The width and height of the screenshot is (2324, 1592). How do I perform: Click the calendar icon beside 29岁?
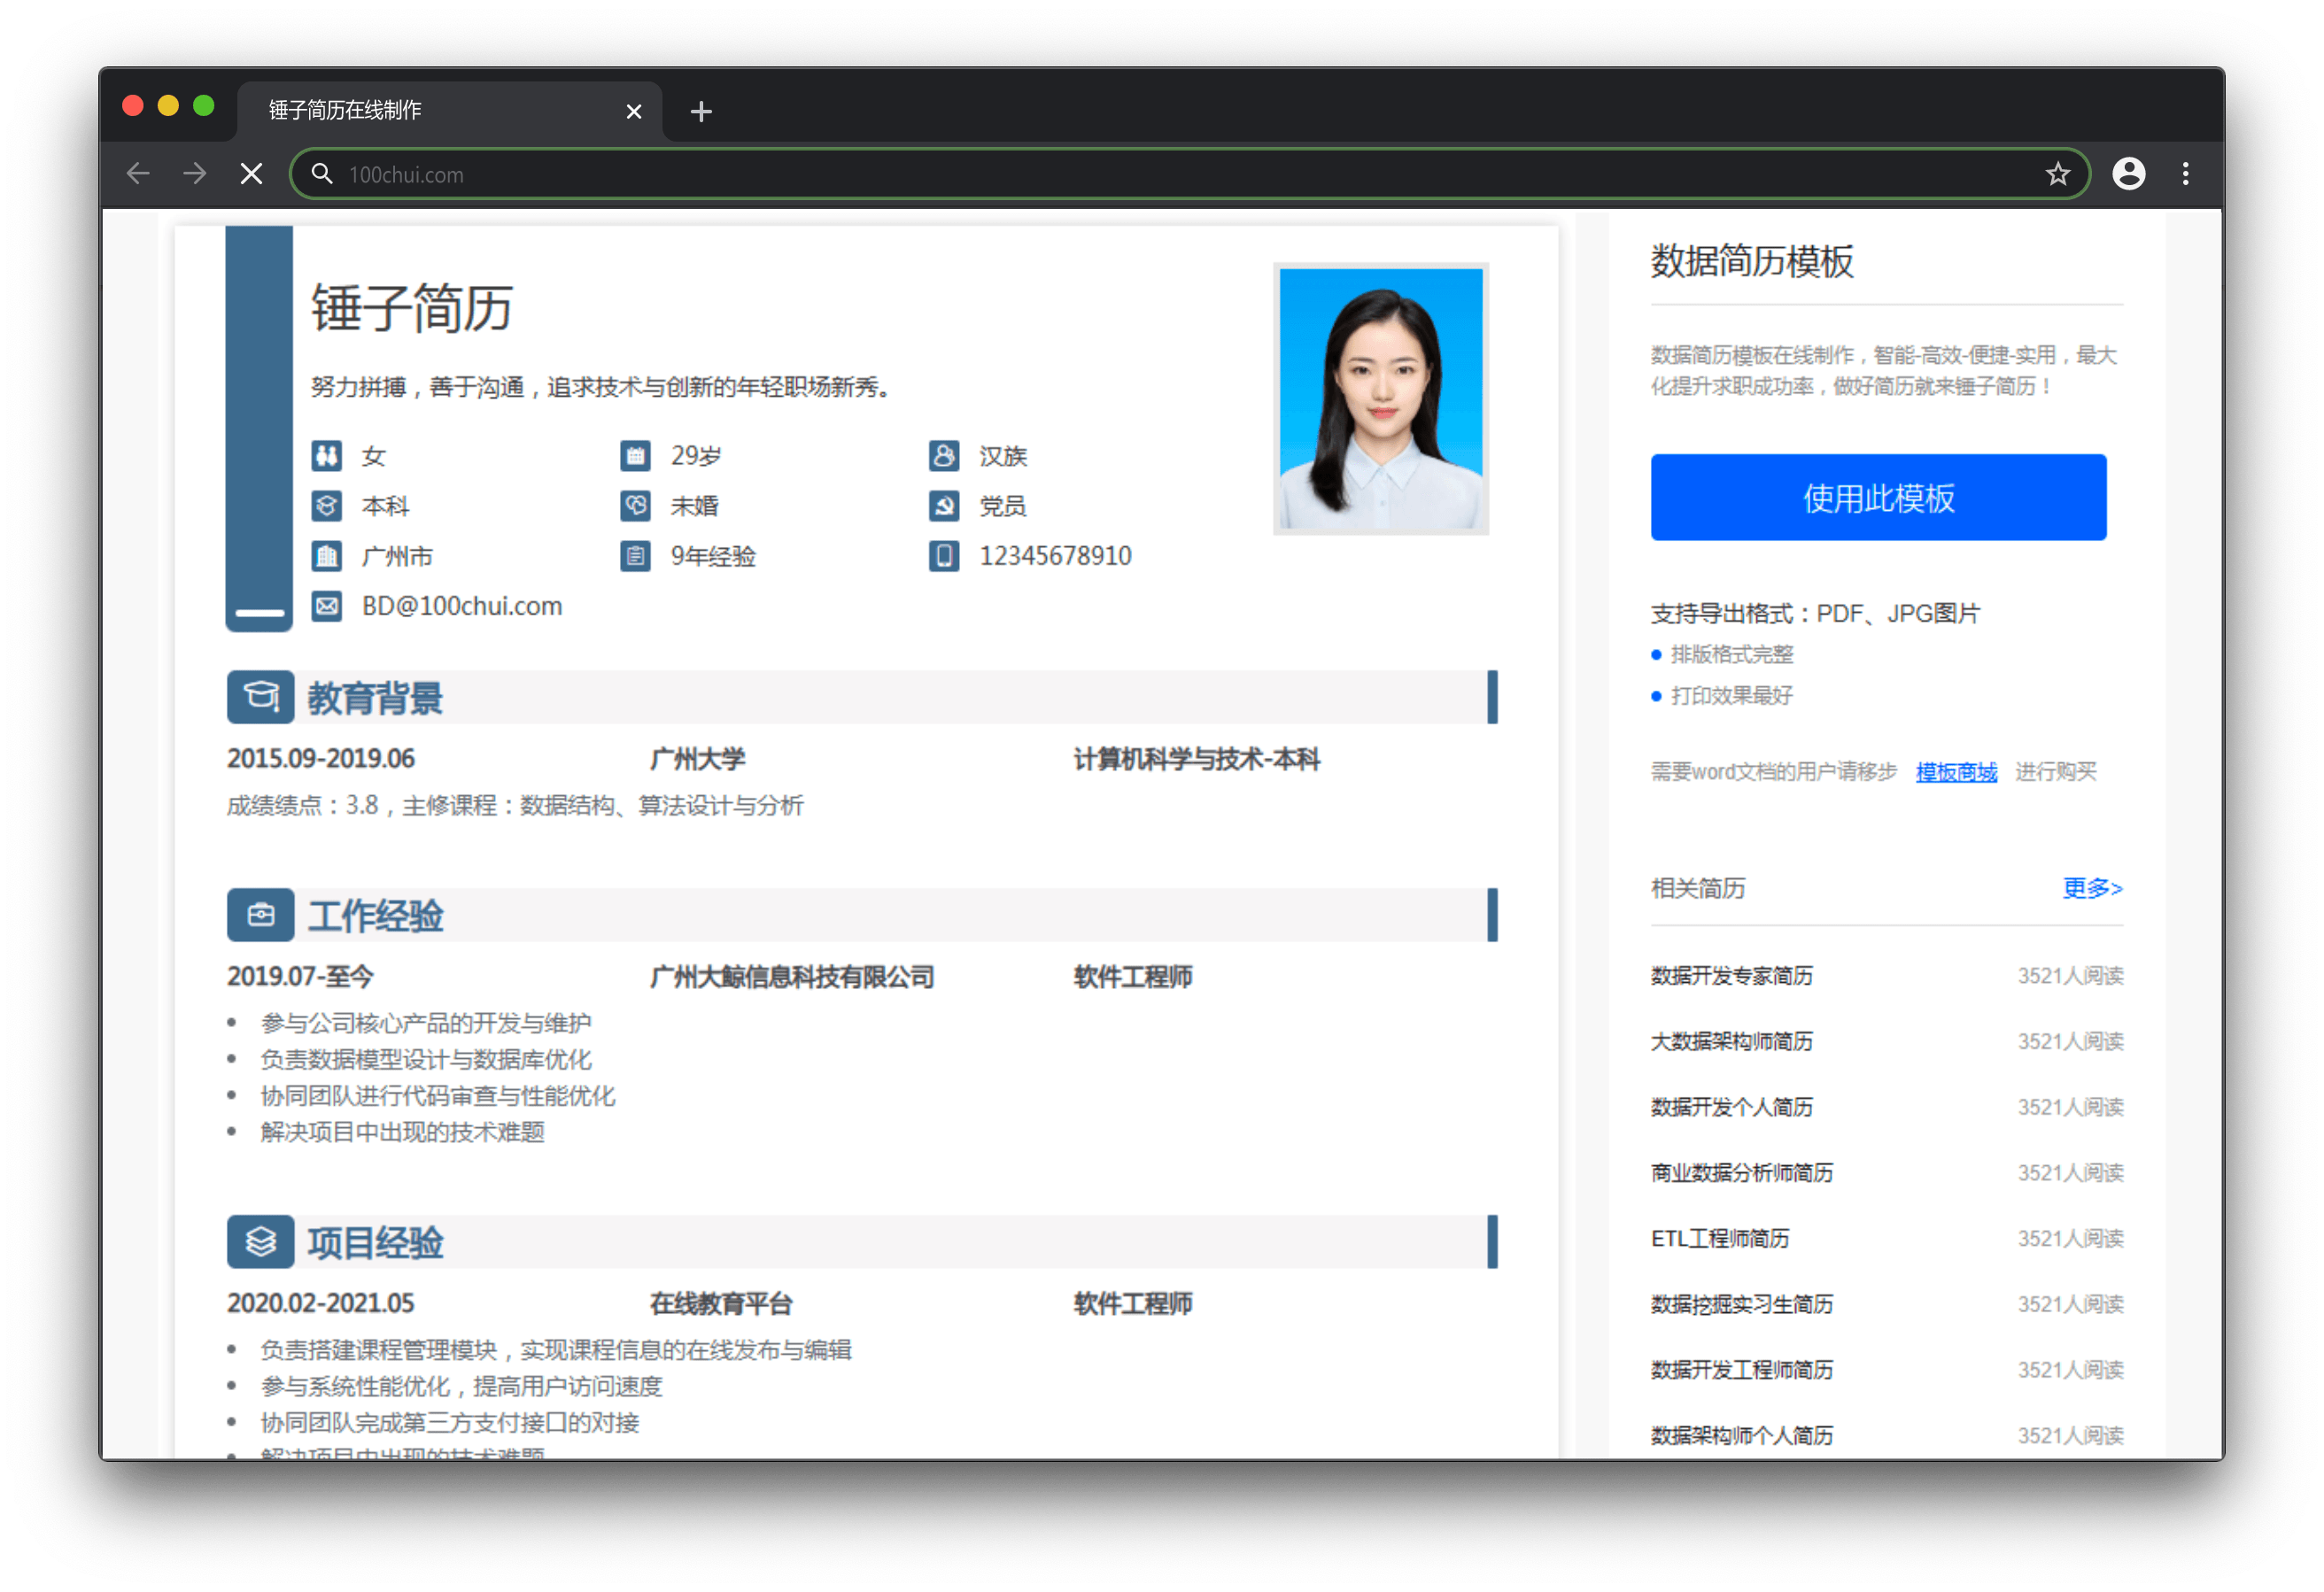(635, 456)
